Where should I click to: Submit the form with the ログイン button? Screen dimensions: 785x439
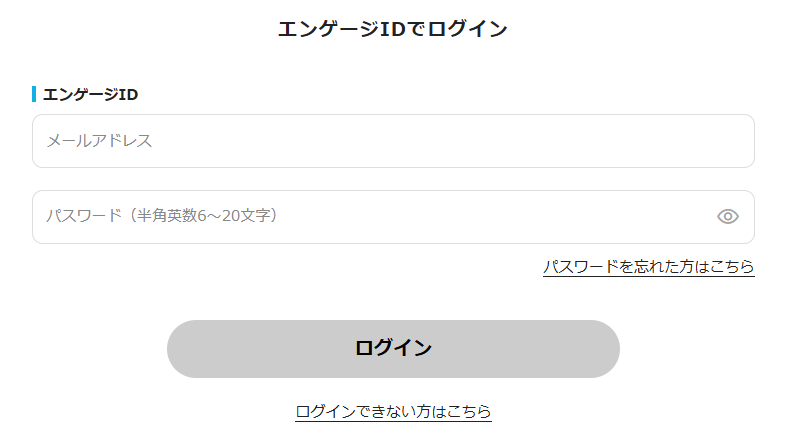pos(393,349)
